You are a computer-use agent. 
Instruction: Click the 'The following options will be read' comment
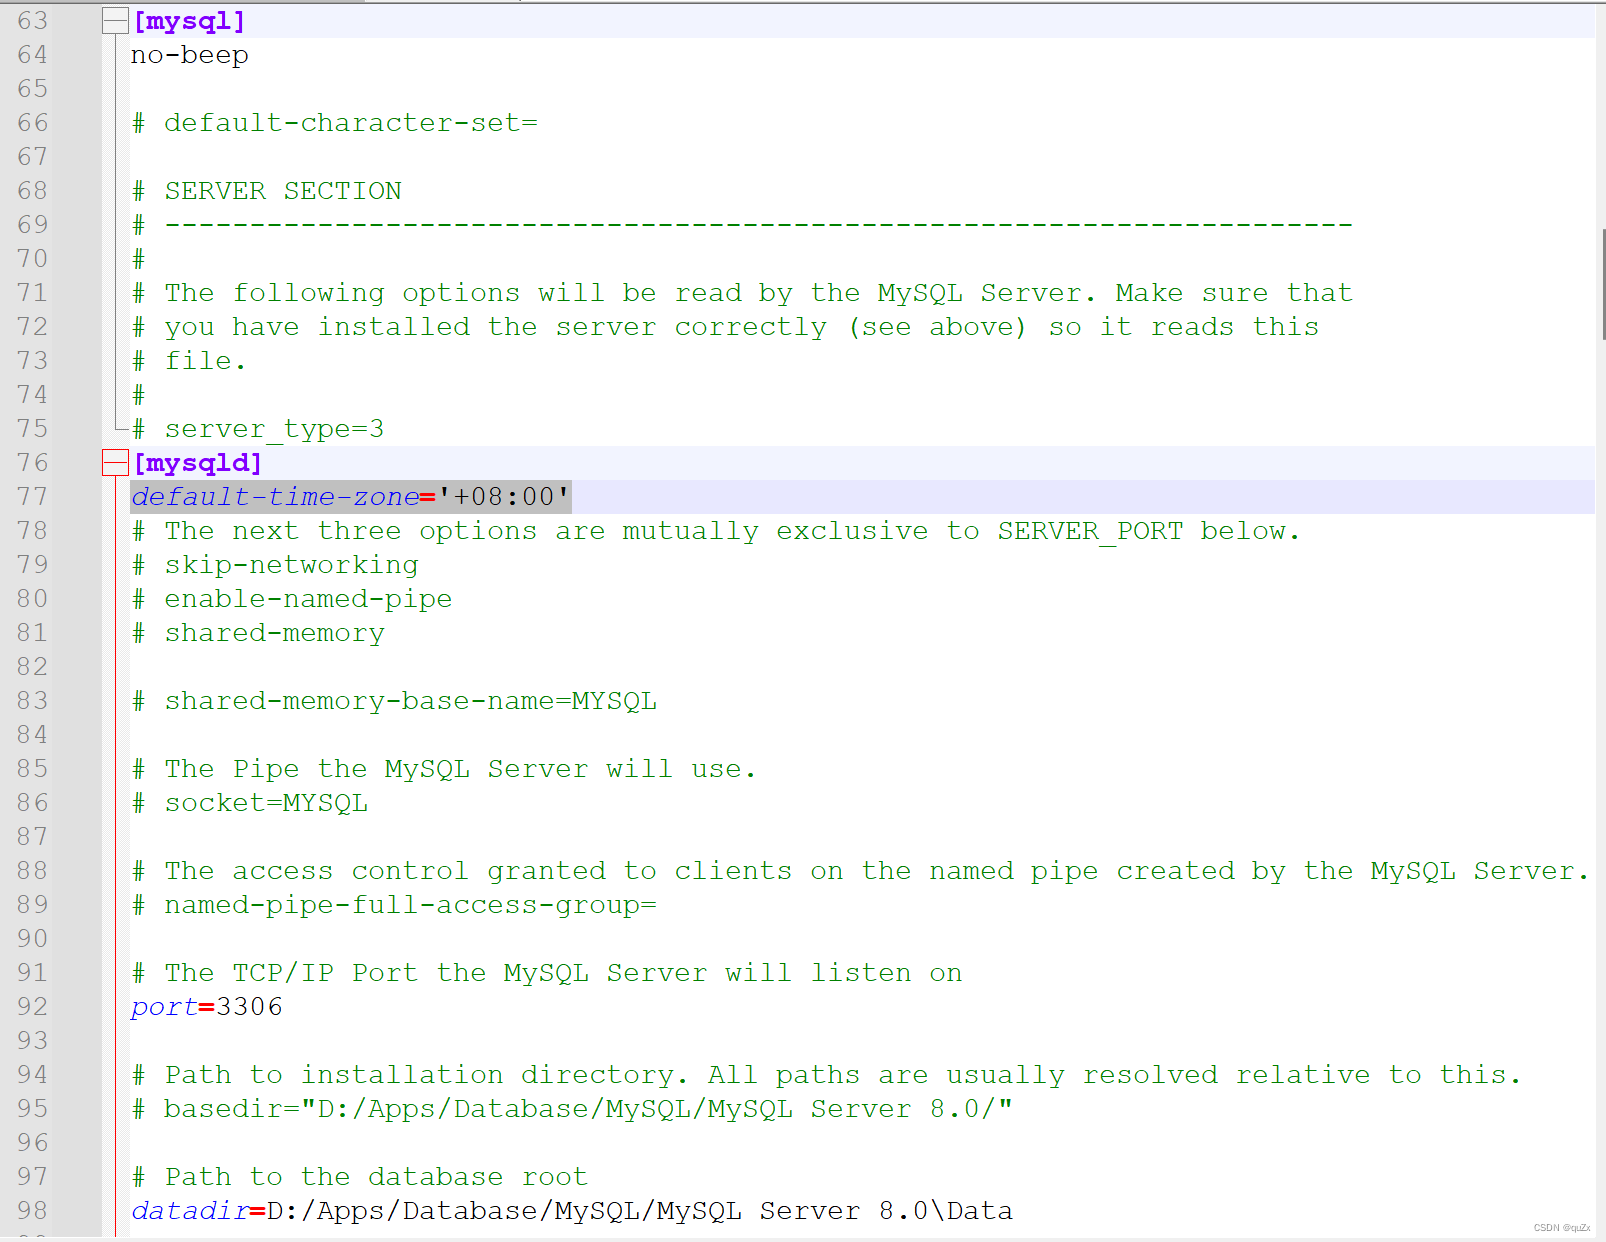742,293
